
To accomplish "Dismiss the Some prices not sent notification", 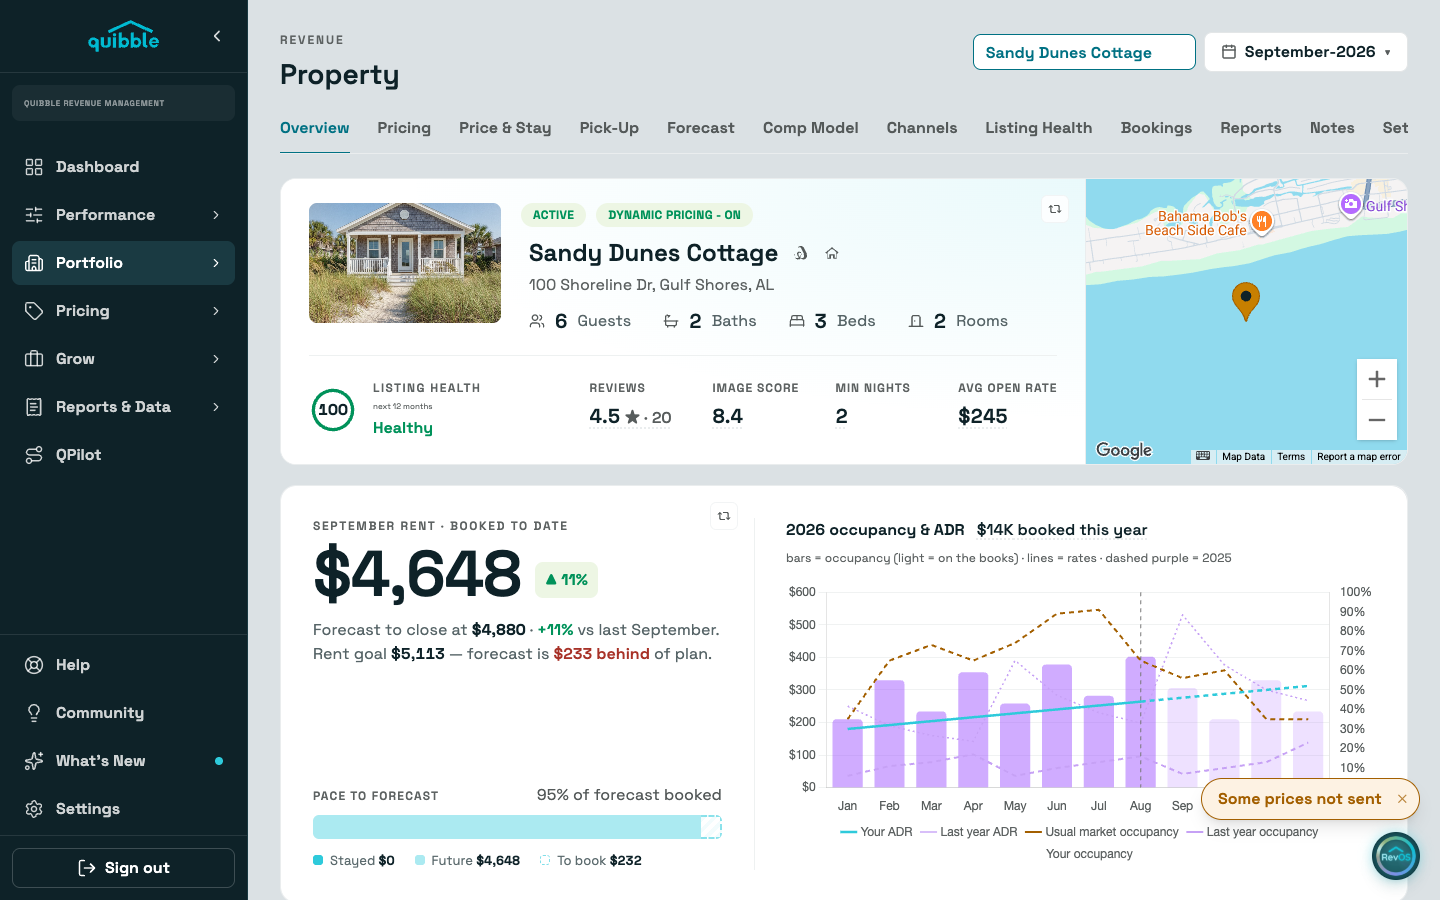I will point(1402,799).
